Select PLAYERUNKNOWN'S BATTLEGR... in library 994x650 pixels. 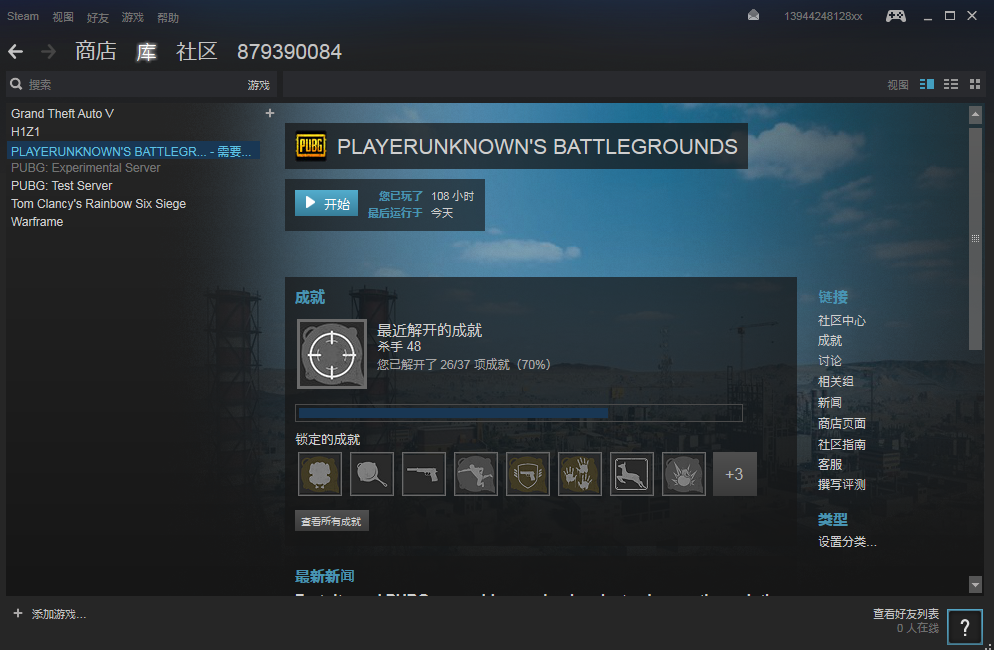click(x=133, y=151)
